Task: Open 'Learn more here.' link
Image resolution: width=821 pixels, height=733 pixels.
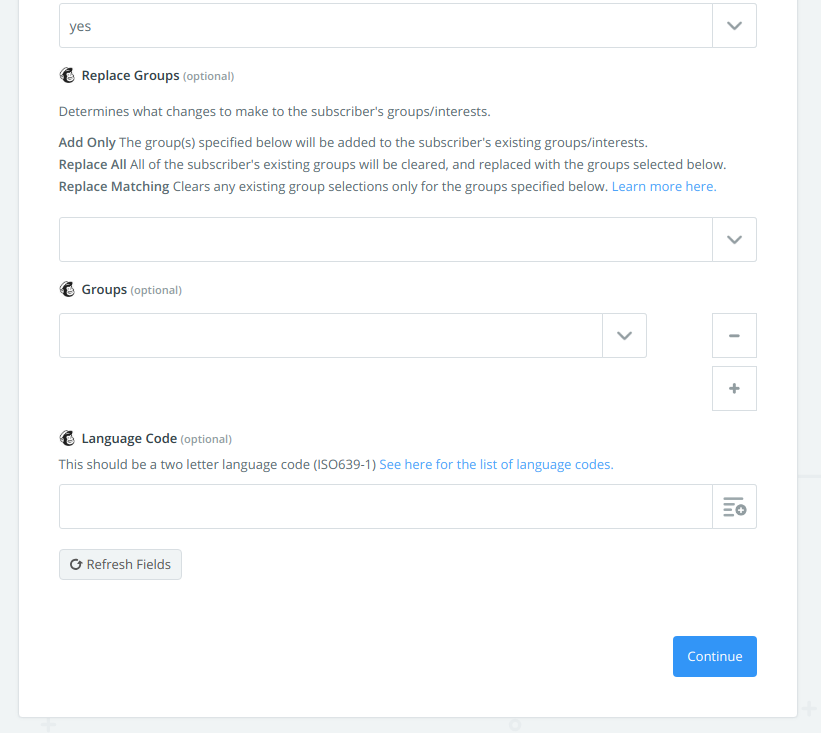Action: 664,186
